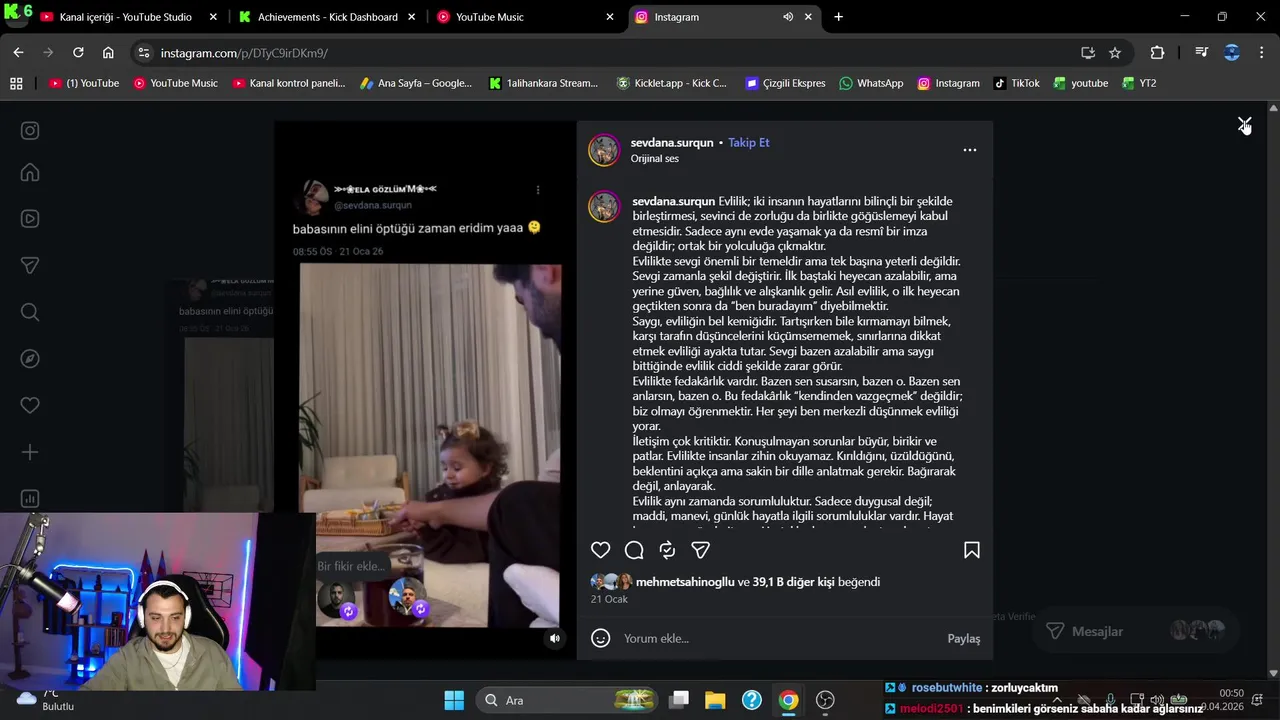Open Direct messages paper-plane sidebar icon
Image resolution: width=1280 pixels, height=720 pixels.
click(x=30, y=265)
